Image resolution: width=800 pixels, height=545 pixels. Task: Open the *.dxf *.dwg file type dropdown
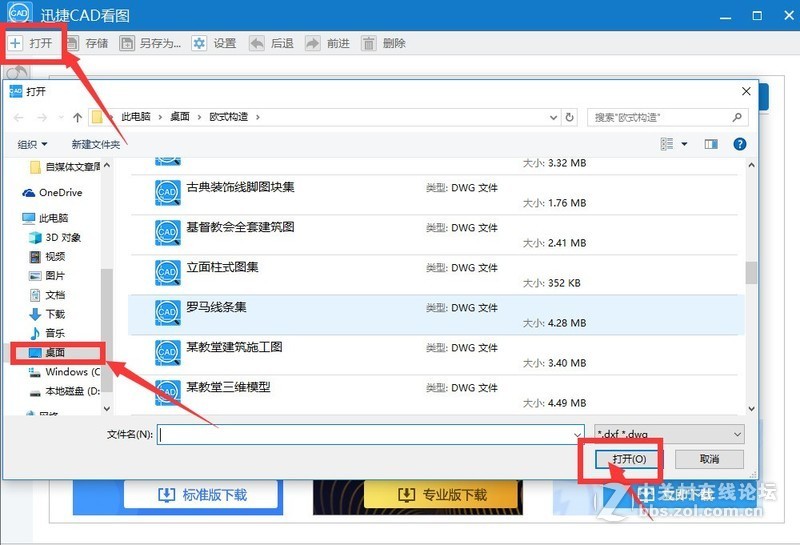tap(669, 434)
